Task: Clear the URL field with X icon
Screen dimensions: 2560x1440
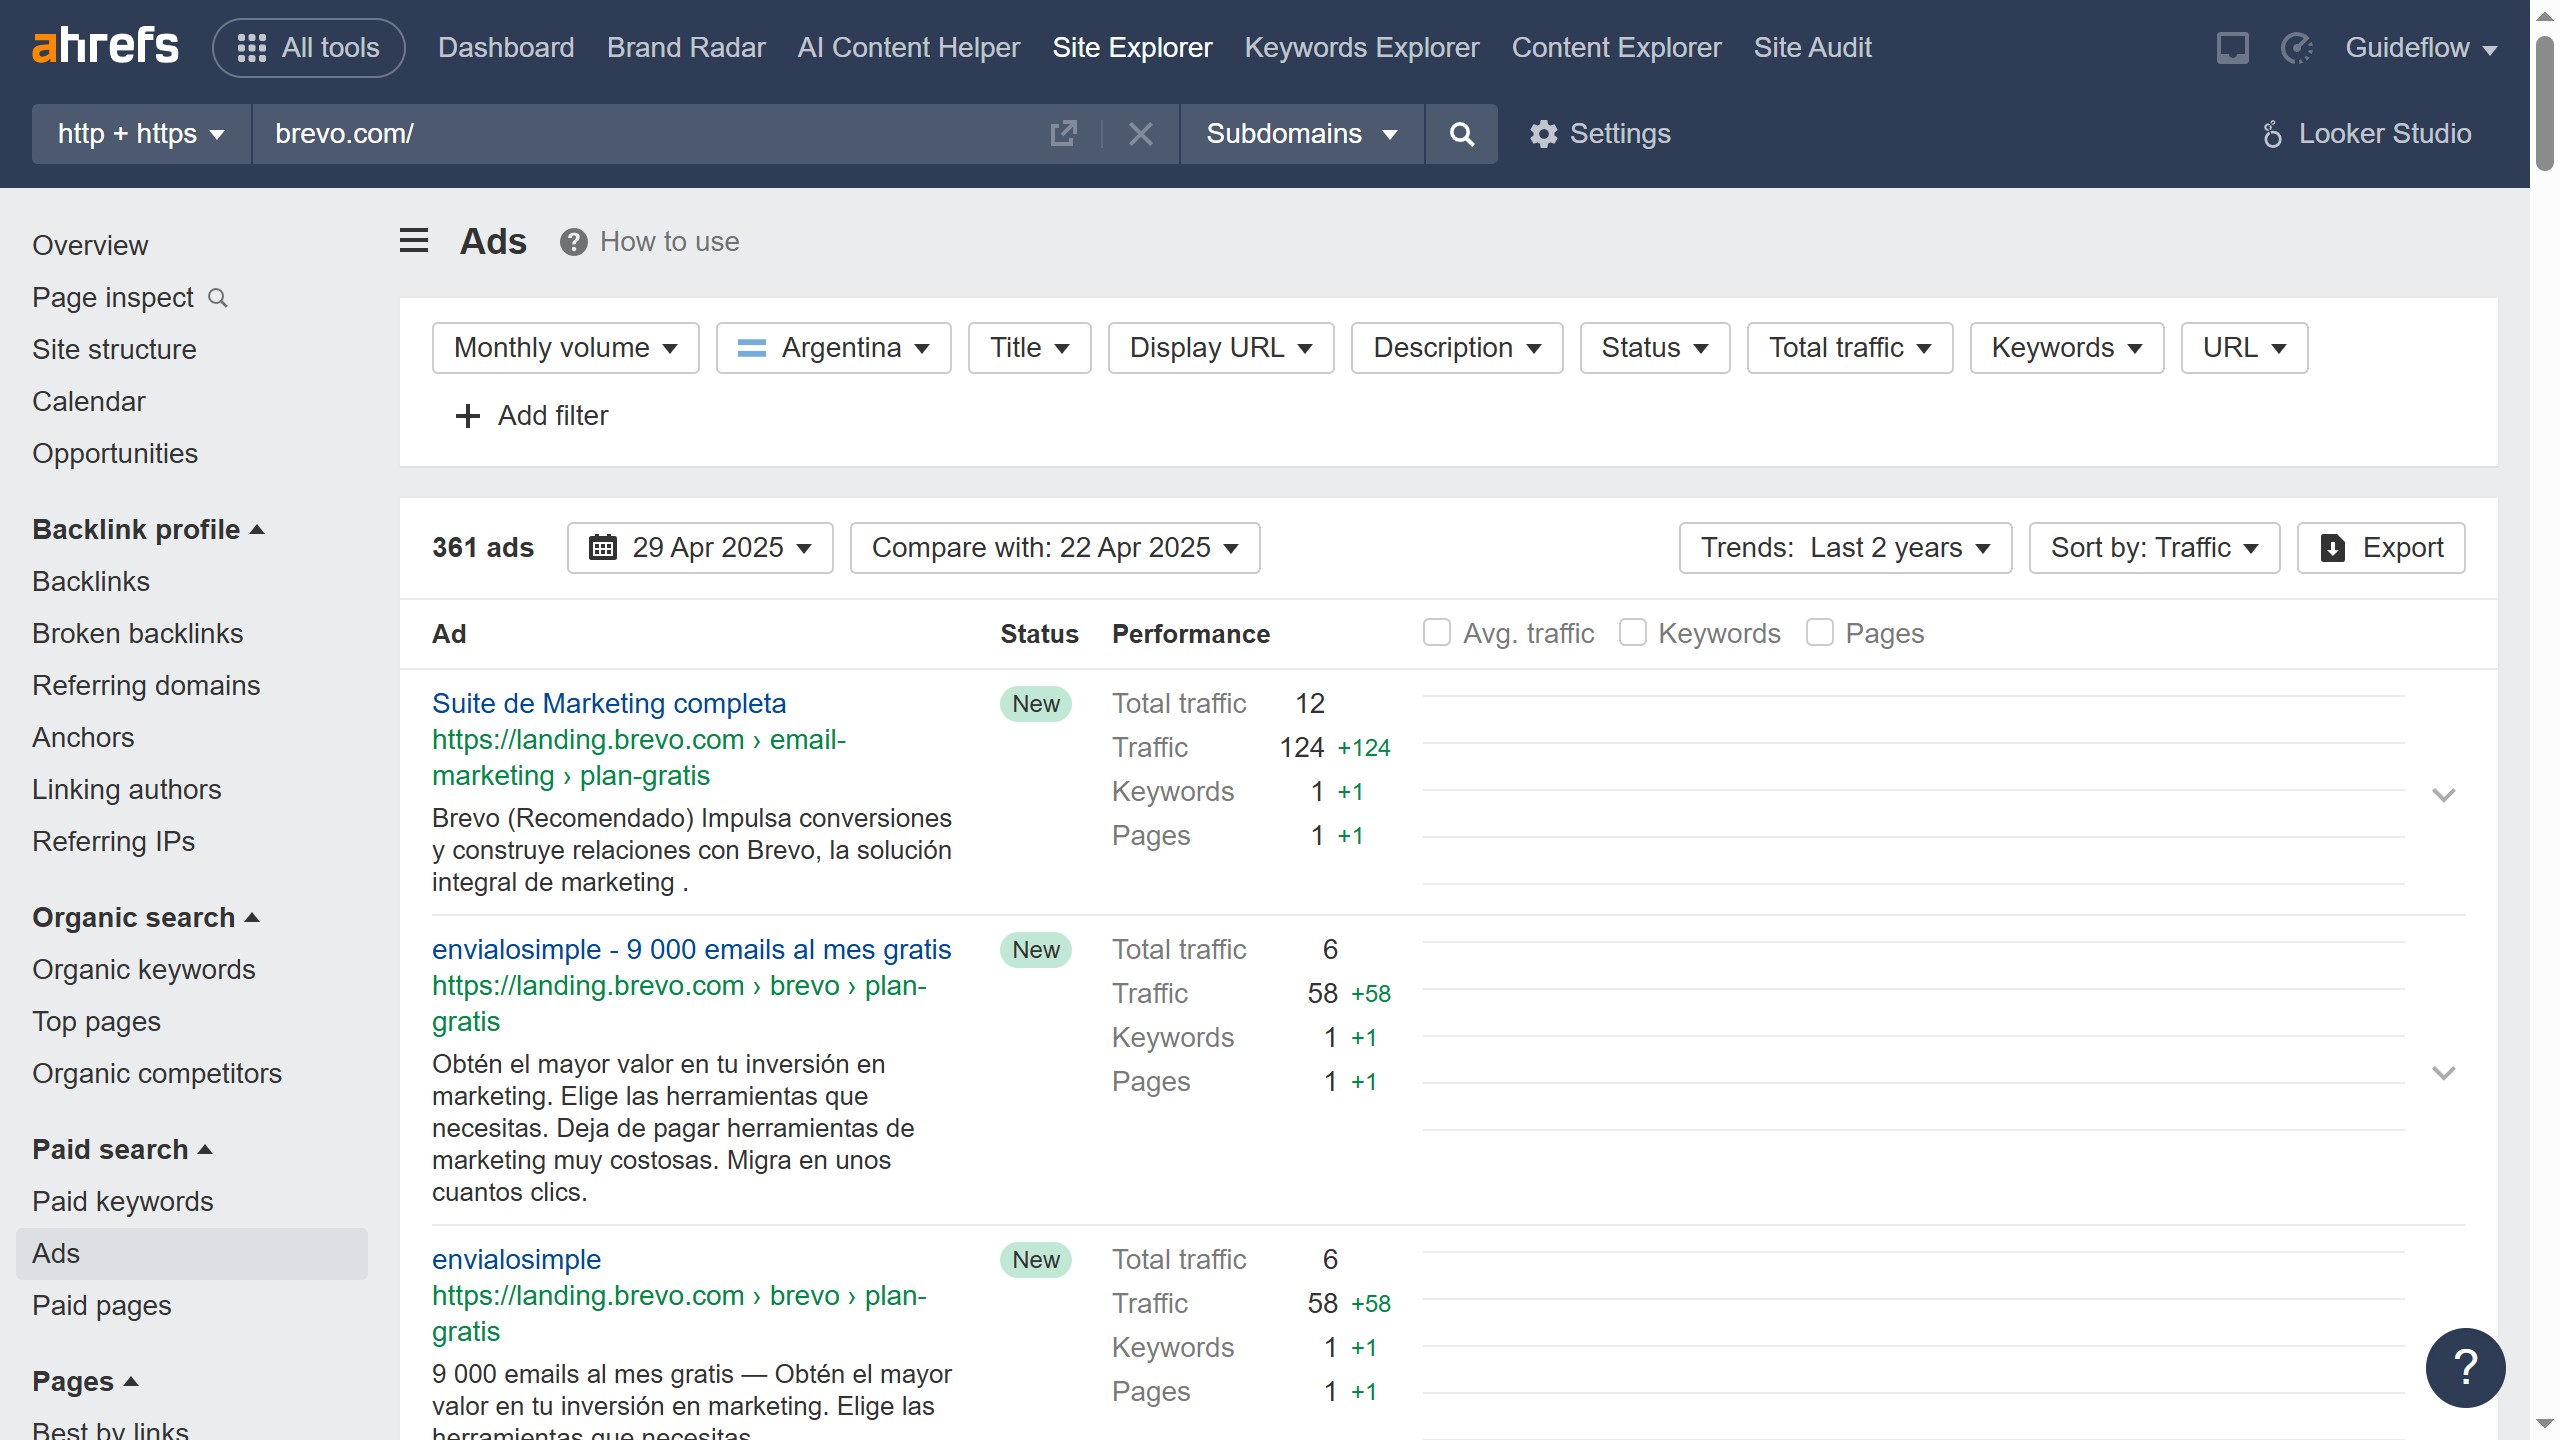Action: (1140, 134)
